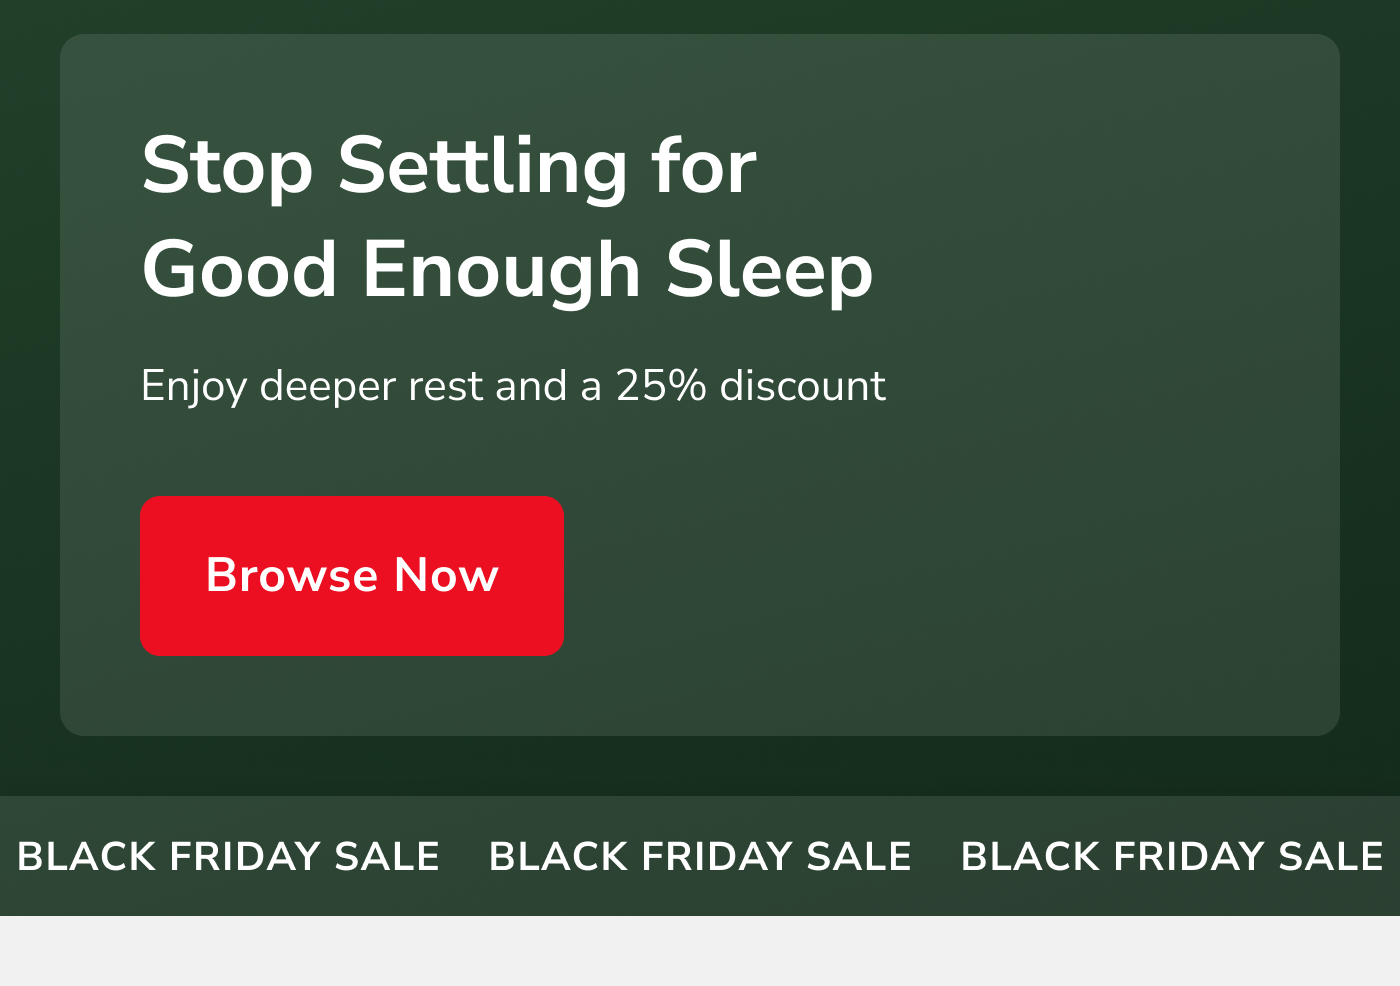Select the word "Settling" in the headline
1400x986 pixels.
(483, 167)
